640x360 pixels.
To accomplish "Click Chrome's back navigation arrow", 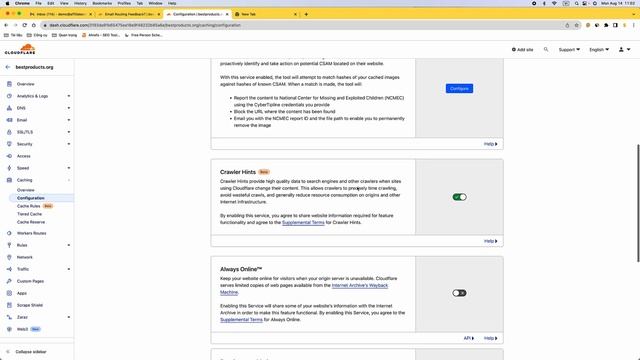I will (x=6, y=25).
